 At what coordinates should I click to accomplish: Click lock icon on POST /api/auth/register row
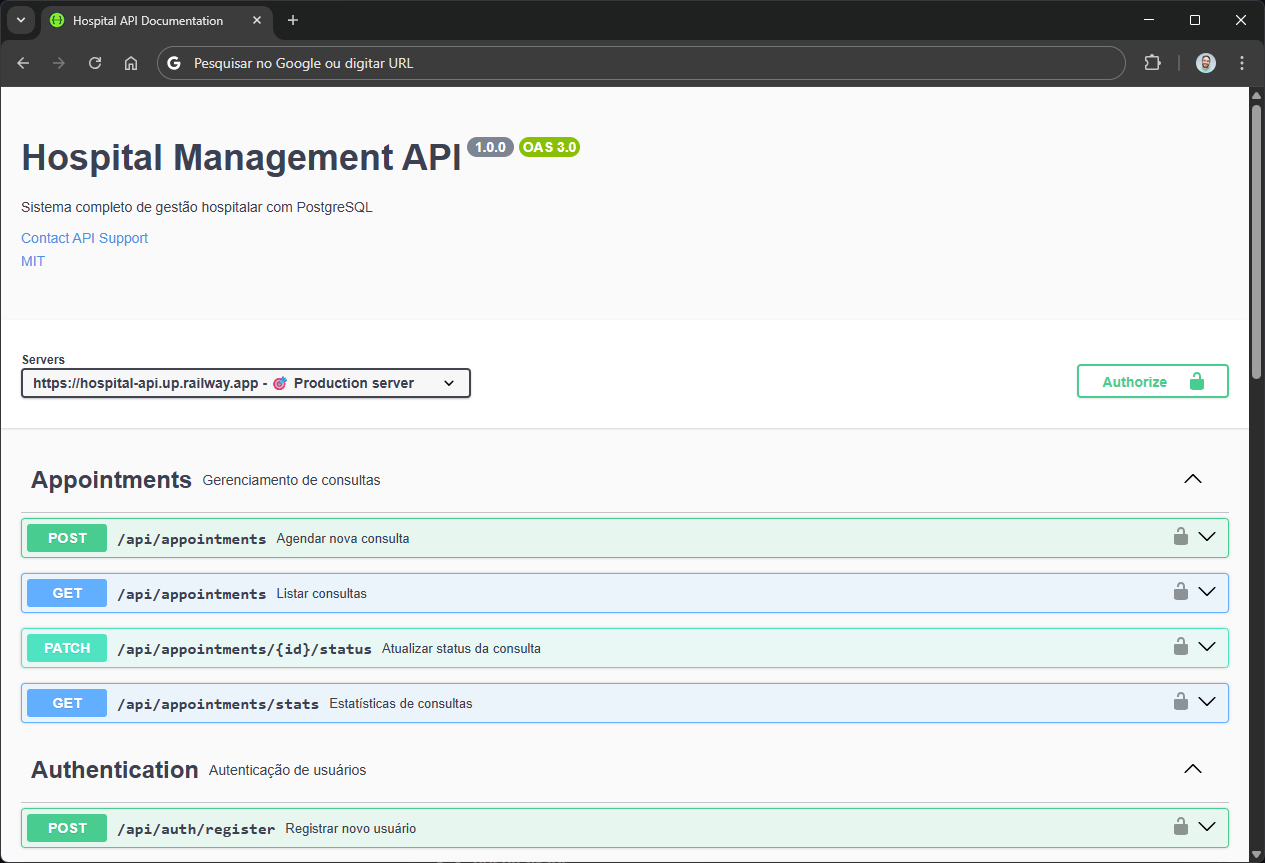1180,827
